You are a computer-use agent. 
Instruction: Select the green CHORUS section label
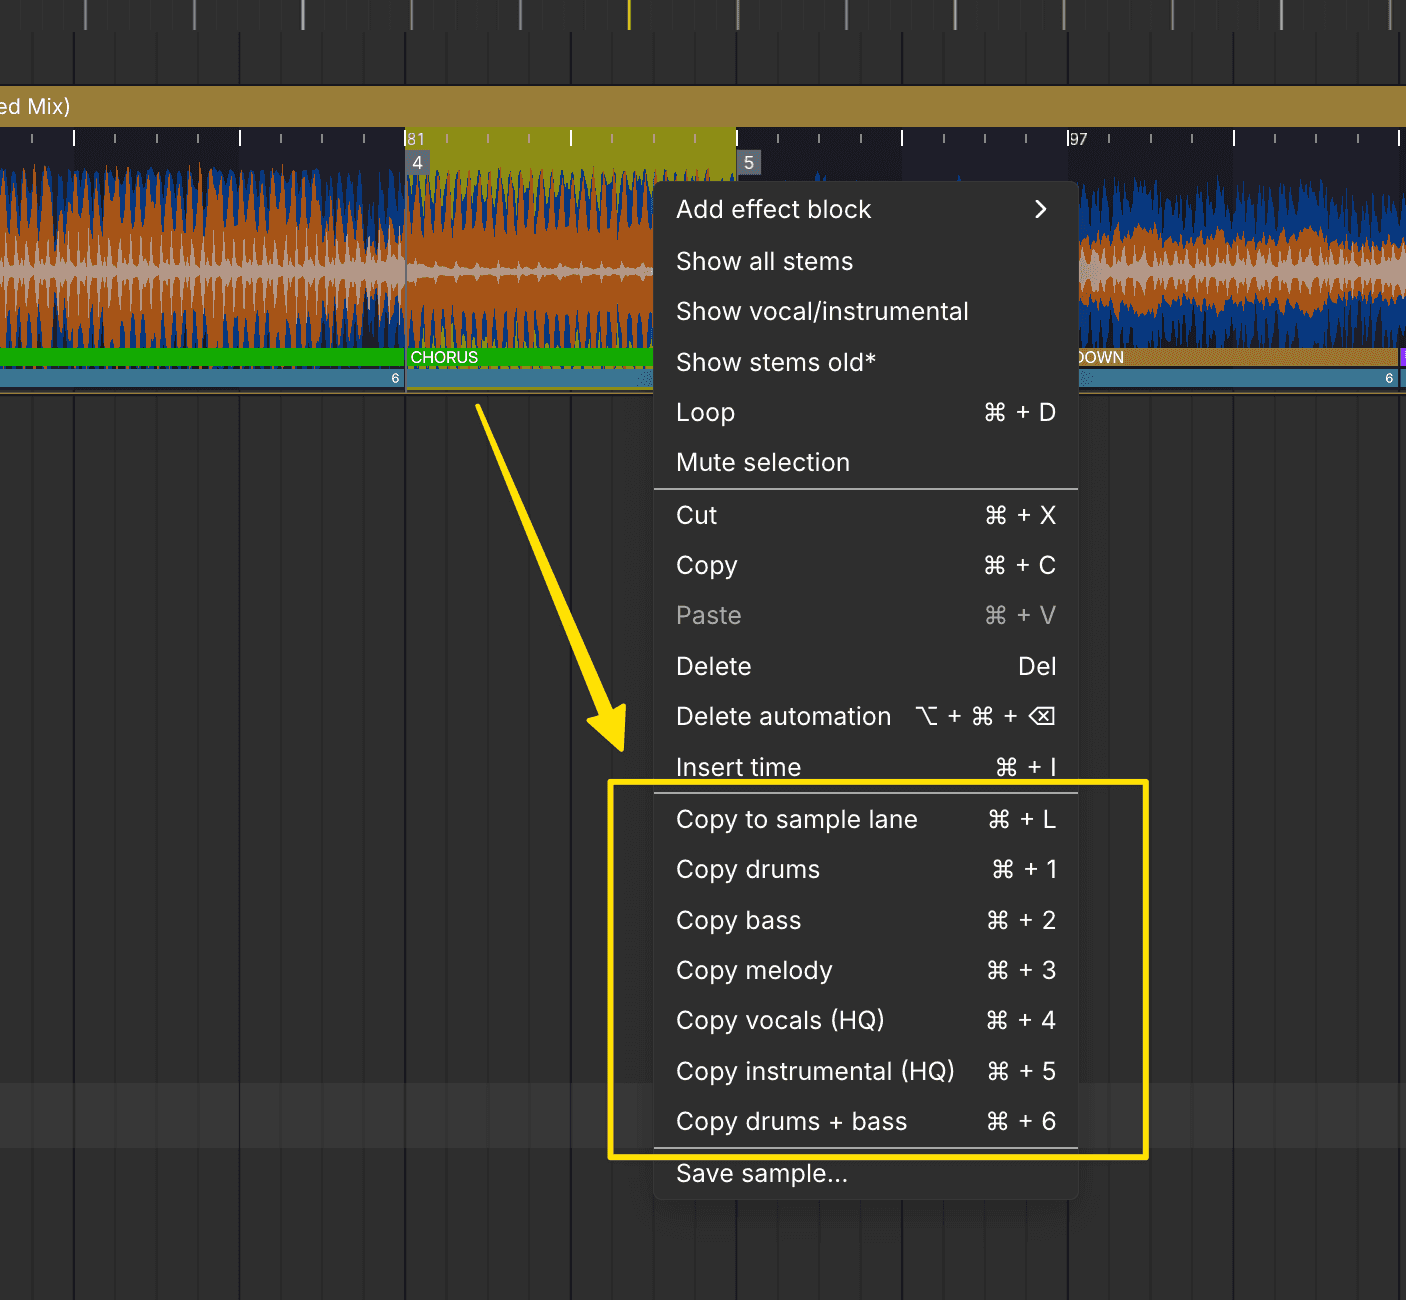point(445,357)
